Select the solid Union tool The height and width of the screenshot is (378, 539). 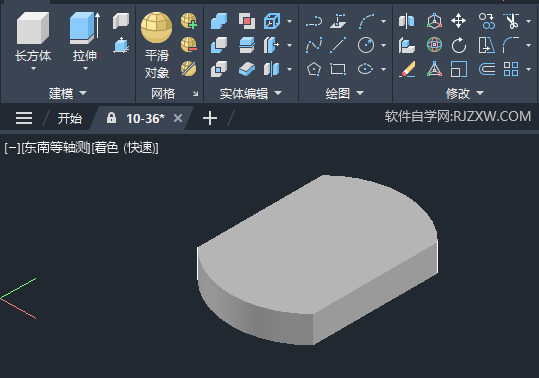pyautogui.click(x=219, y=21)
